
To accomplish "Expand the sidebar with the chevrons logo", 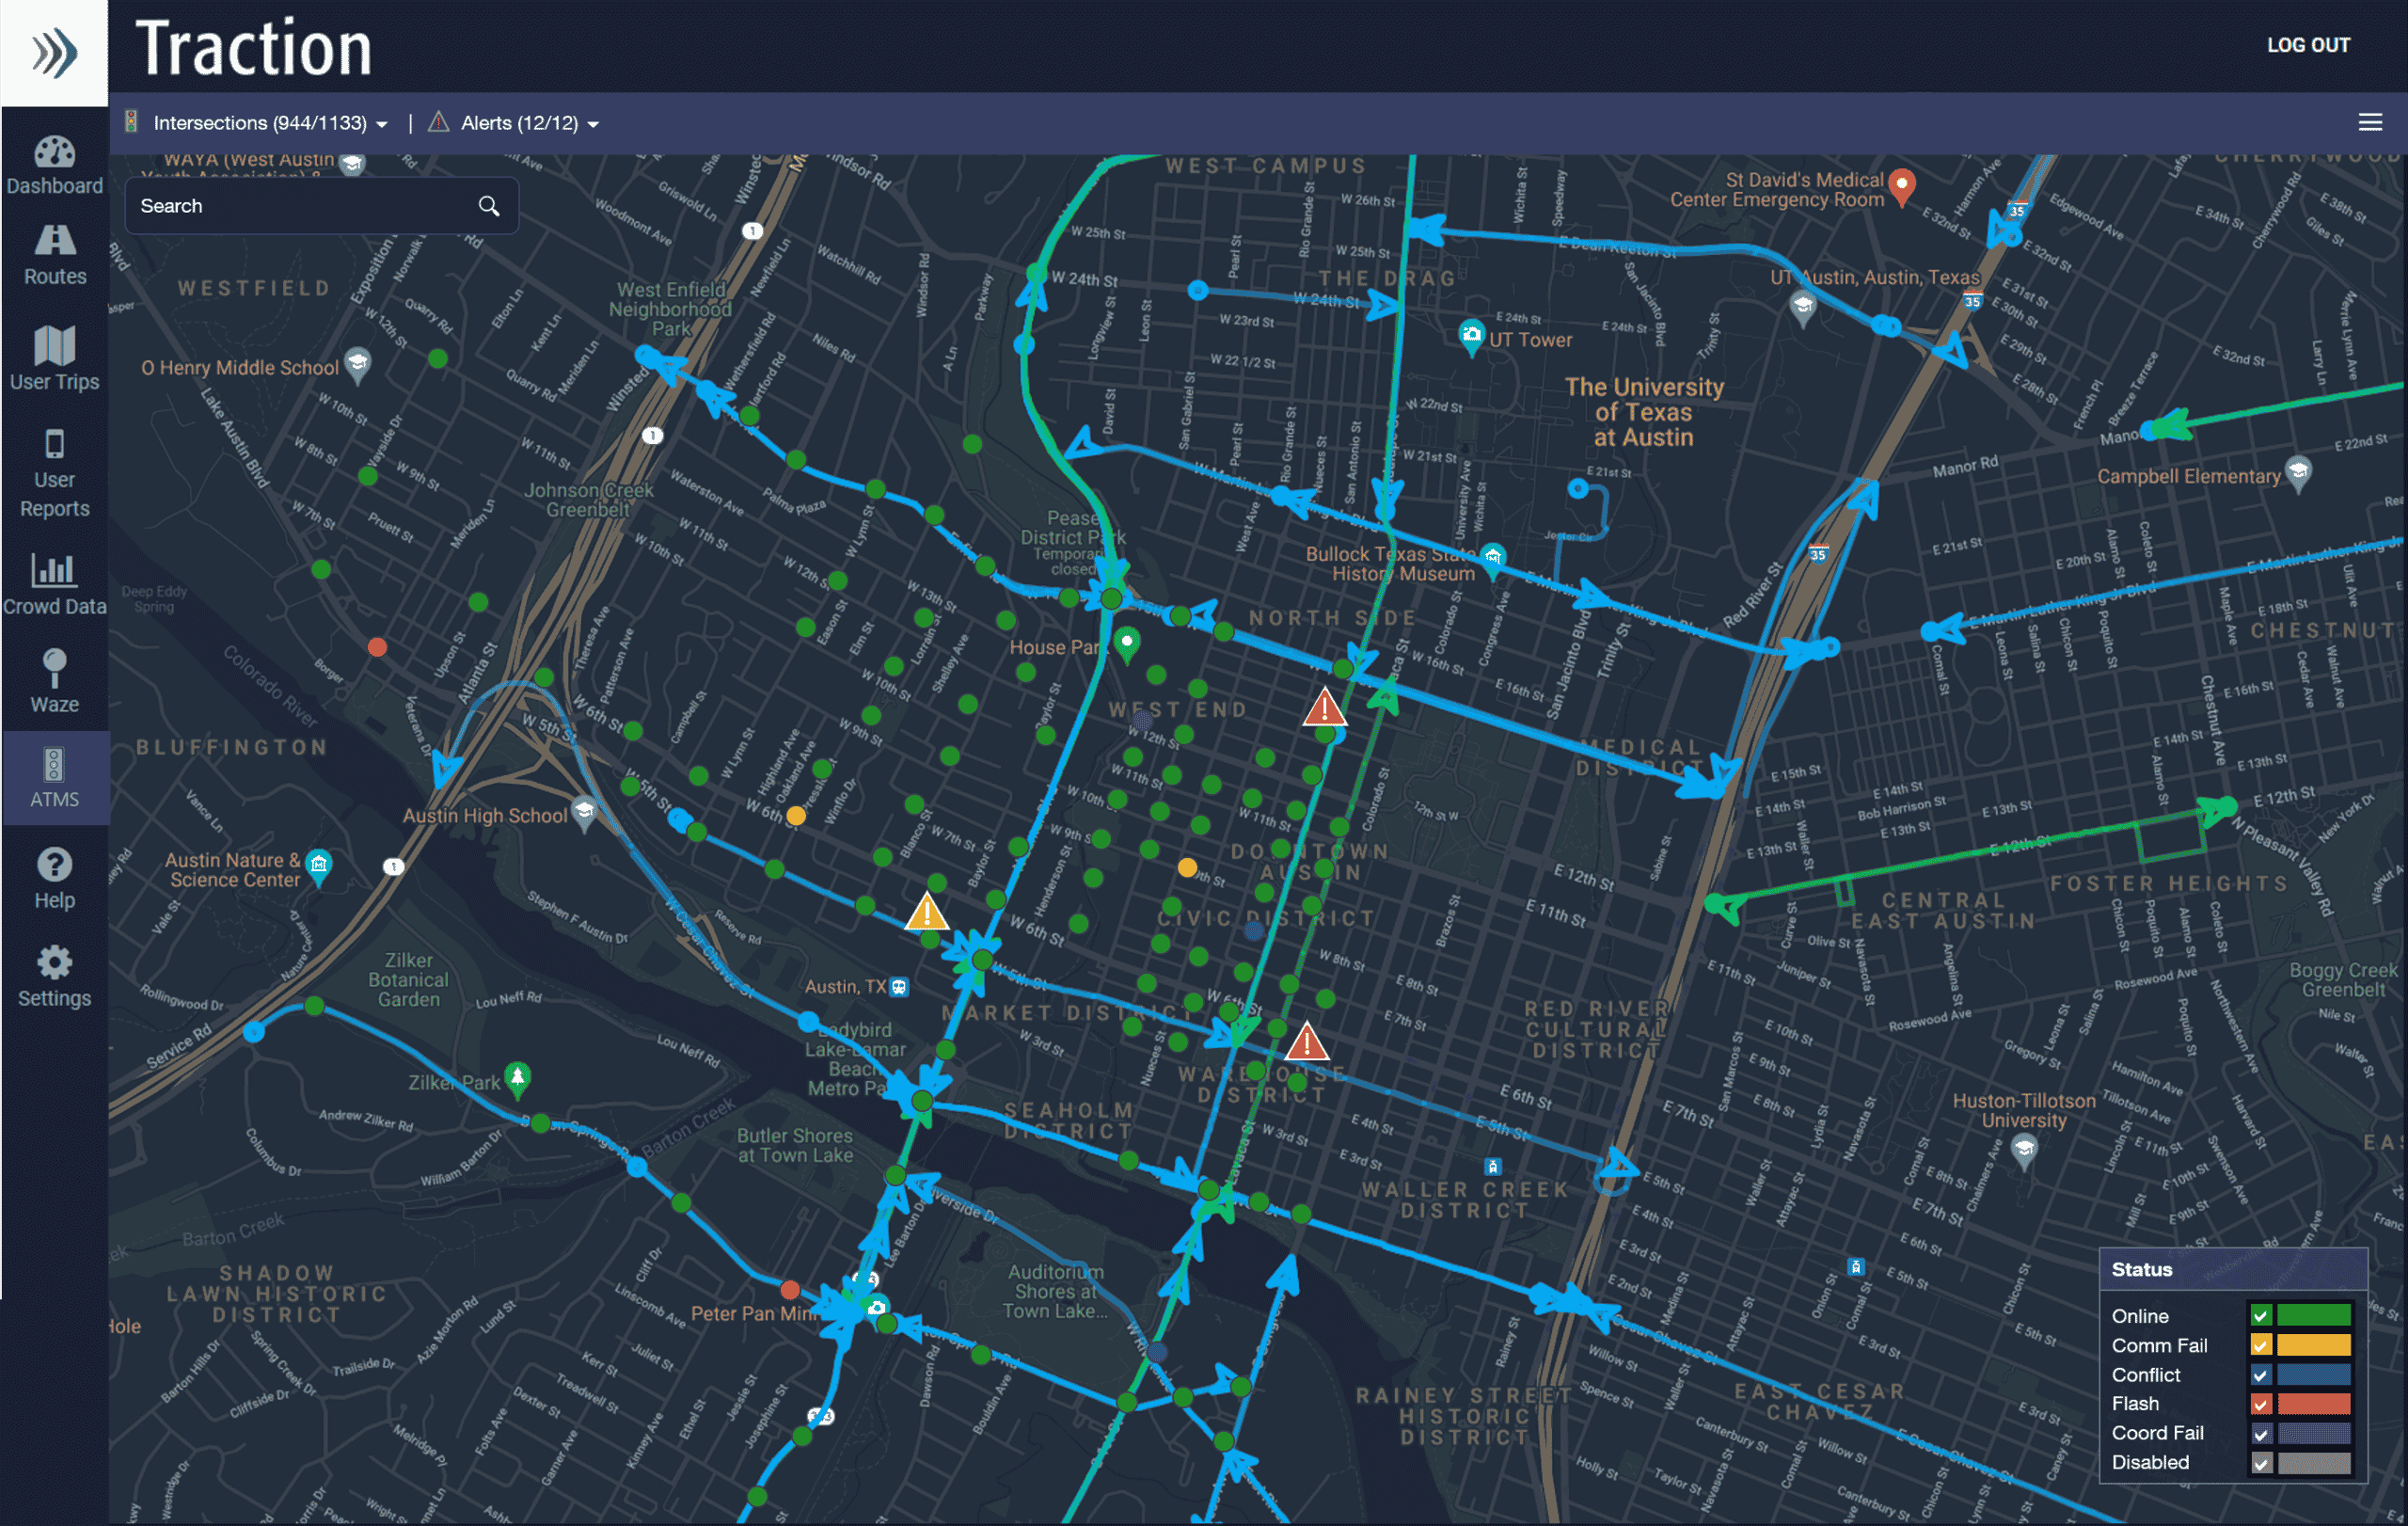I will (x=54, y=52).
